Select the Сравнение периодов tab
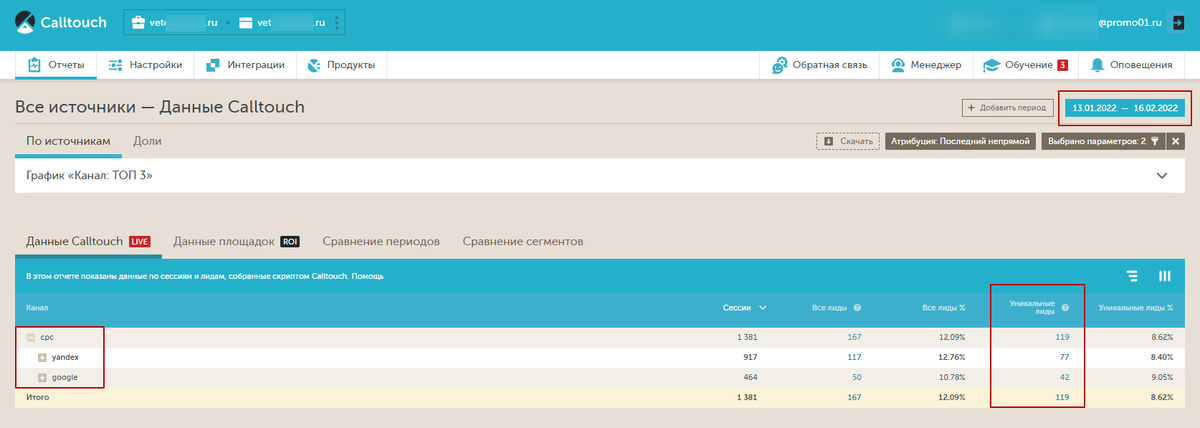Viewport: 1200px width, 428px height. click(x=380, y=241)
